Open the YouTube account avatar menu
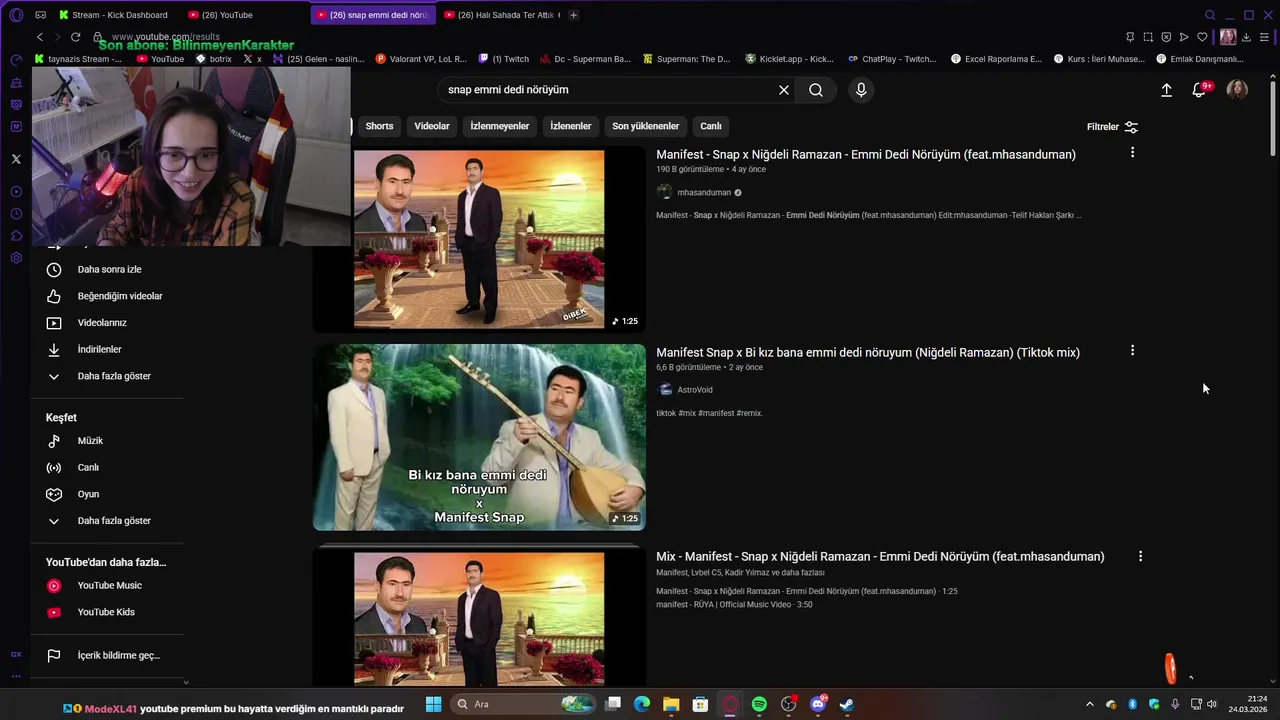 tap(1237, 90)
